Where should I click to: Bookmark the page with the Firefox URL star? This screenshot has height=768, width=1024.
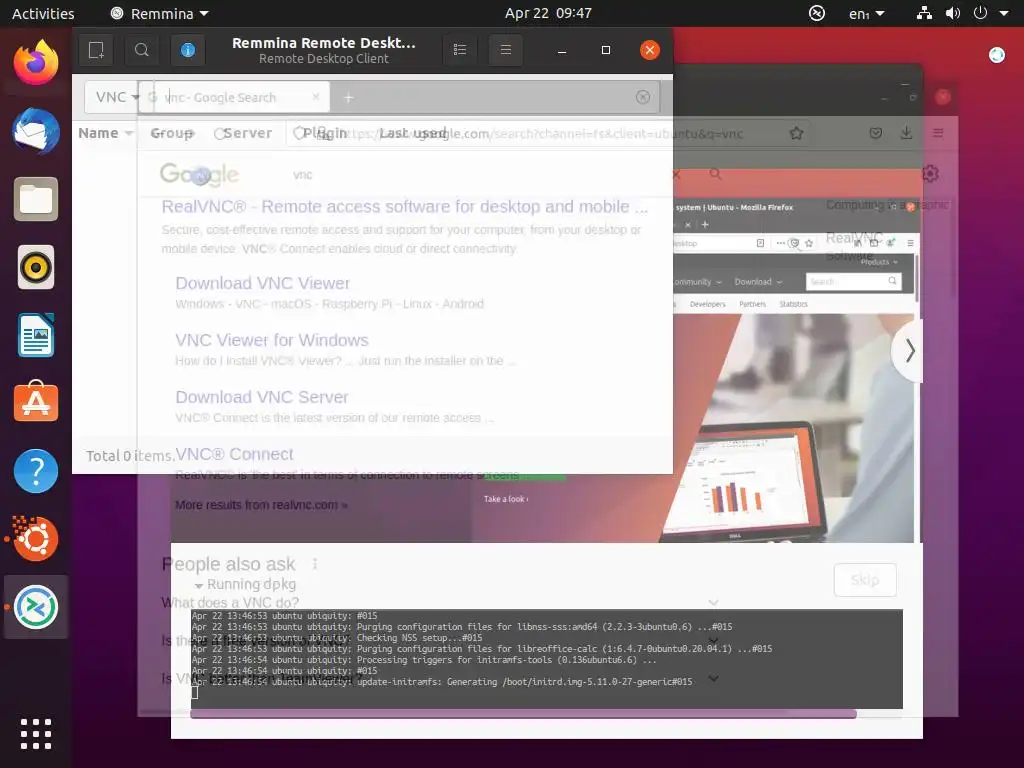(x=796, y=133)
